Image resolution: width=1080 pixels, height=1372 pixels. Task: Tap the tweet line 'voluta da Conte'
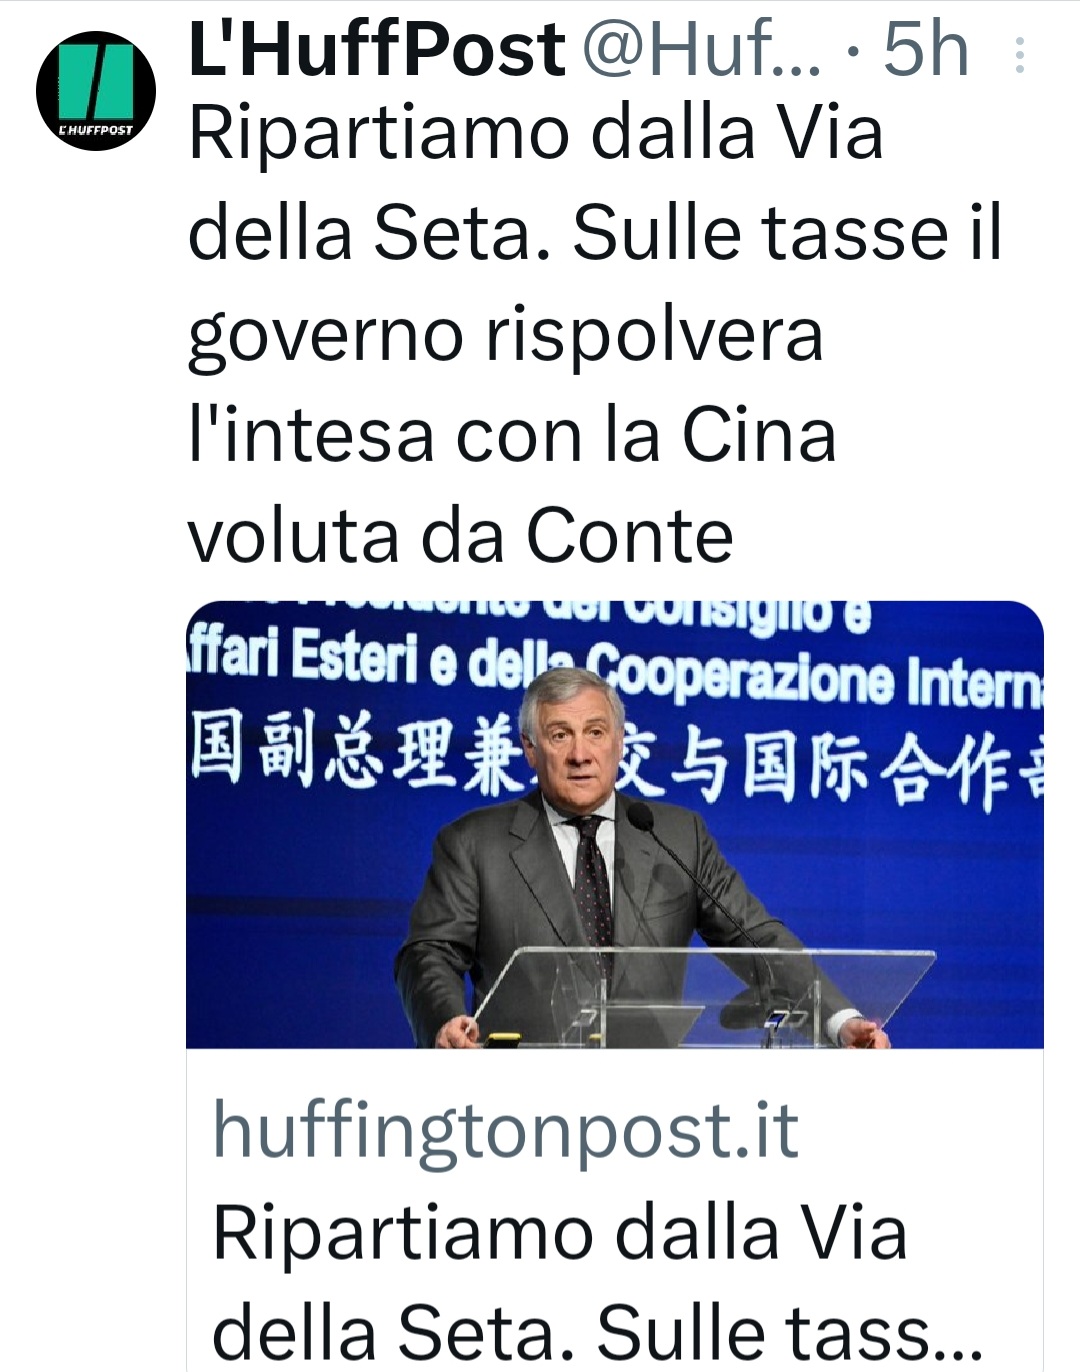(460, 536)
